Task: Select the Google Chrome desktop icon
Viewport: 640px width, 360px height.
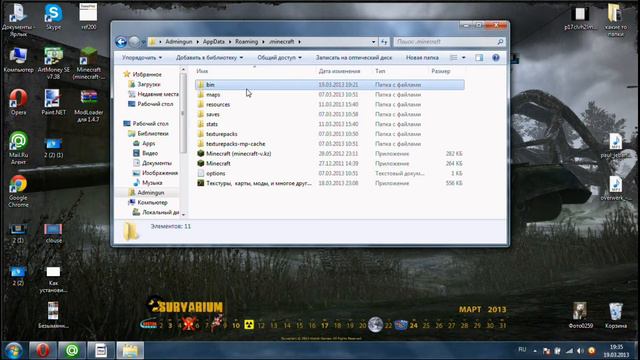Action: point(18,191)
